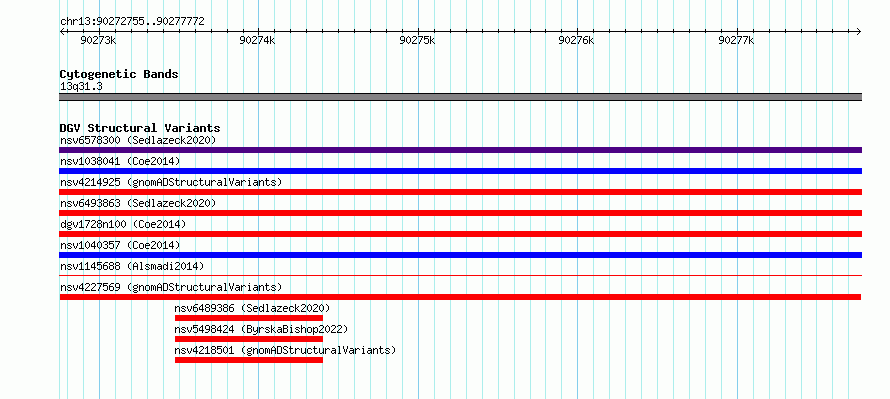Click the dgv1728n100 (Coe2014) label
Viewport: 890px width, 399px height.
click(123, 224)
